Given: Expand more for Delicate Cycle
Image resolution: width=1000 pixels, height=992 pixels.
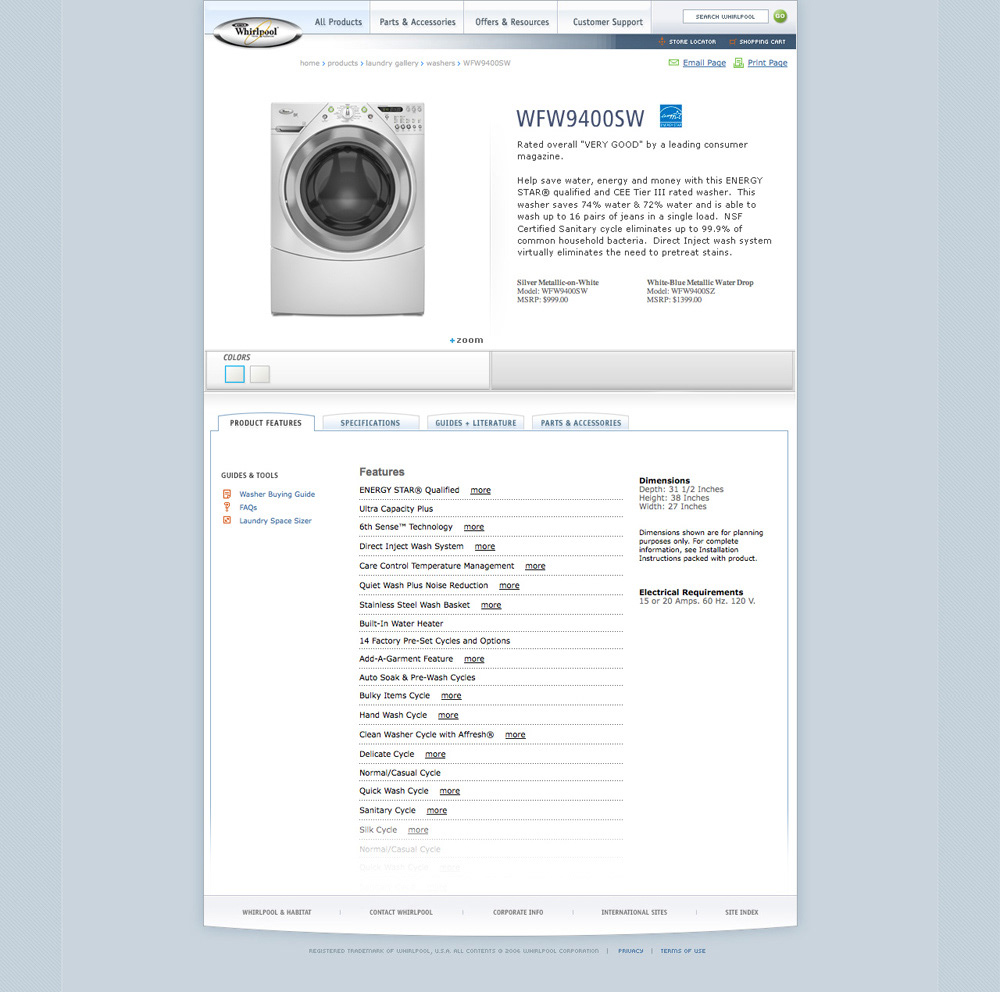Looking at the screenshot, I should click(x=436, y=754).
